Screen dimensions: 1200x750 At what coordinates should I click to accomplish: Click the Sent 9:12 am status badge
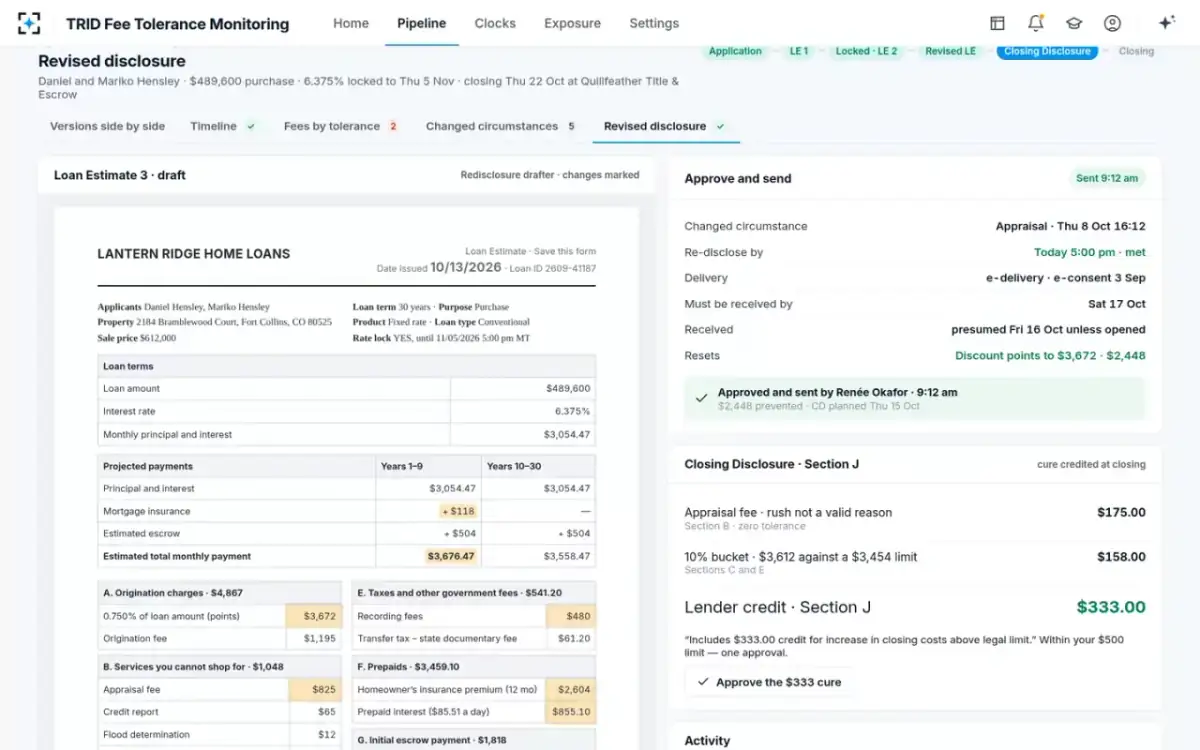pos(1107,178)
